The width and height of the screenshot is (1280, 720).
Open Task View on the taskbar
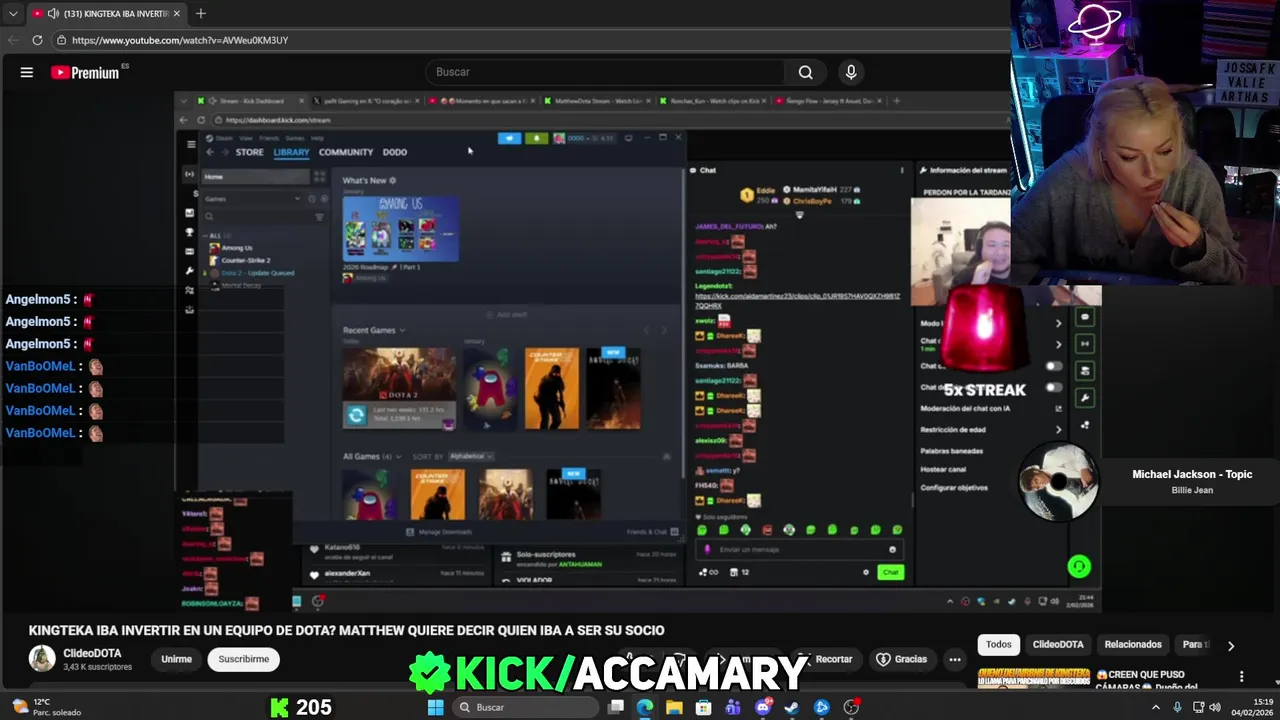tap(616, 707)
